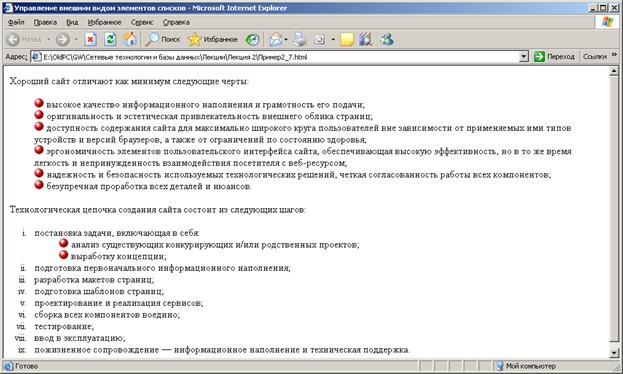This screenshot has width=623, height=374.
Task: Click the Готово status page icon
Action: pos(8,366)
